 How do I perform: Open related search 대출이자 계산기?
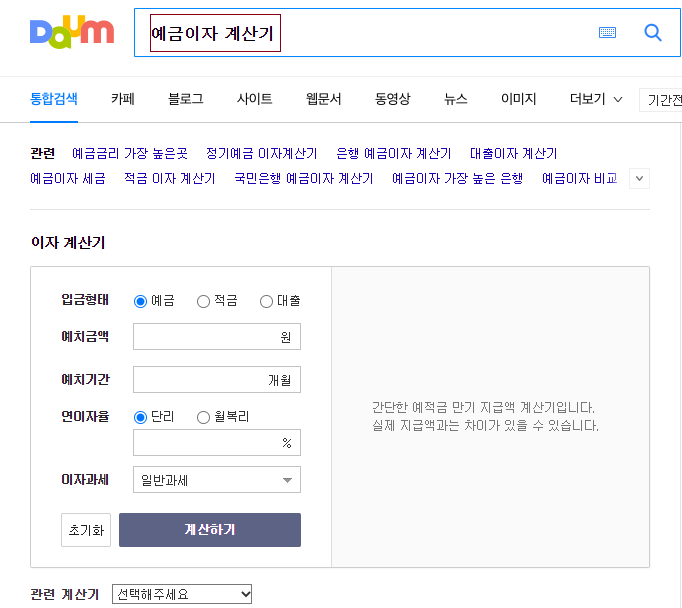513,154
